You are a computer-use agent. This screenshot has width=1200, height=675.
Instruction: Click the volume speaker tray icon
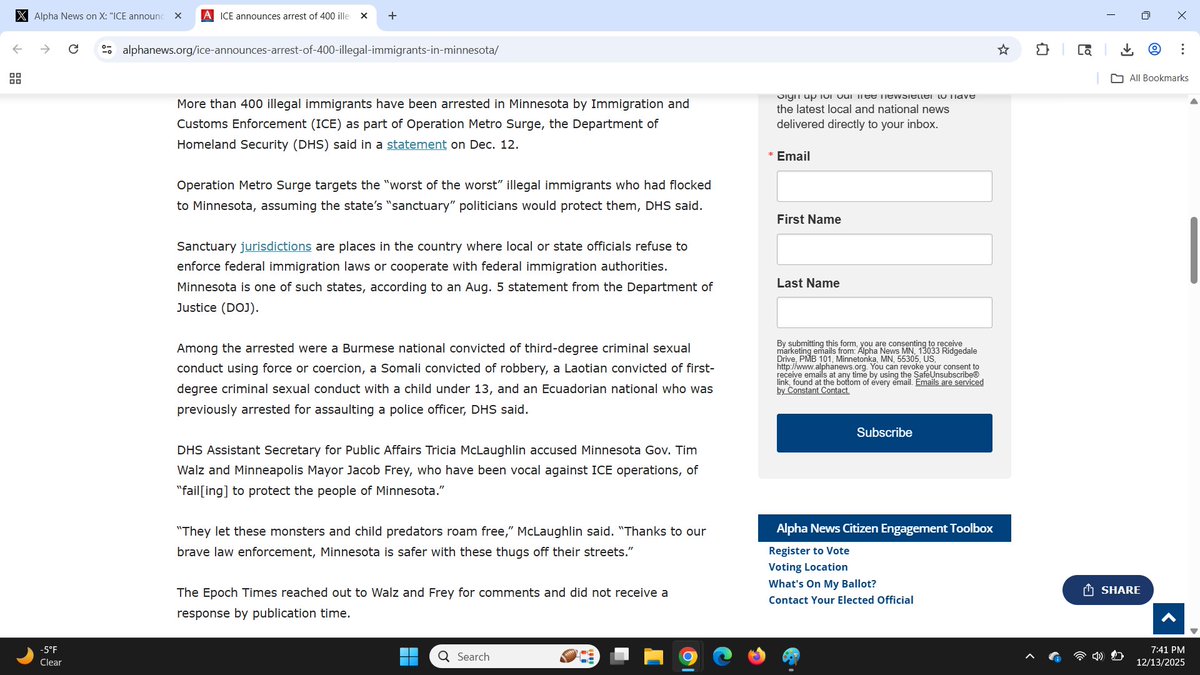click(1098, 657)
